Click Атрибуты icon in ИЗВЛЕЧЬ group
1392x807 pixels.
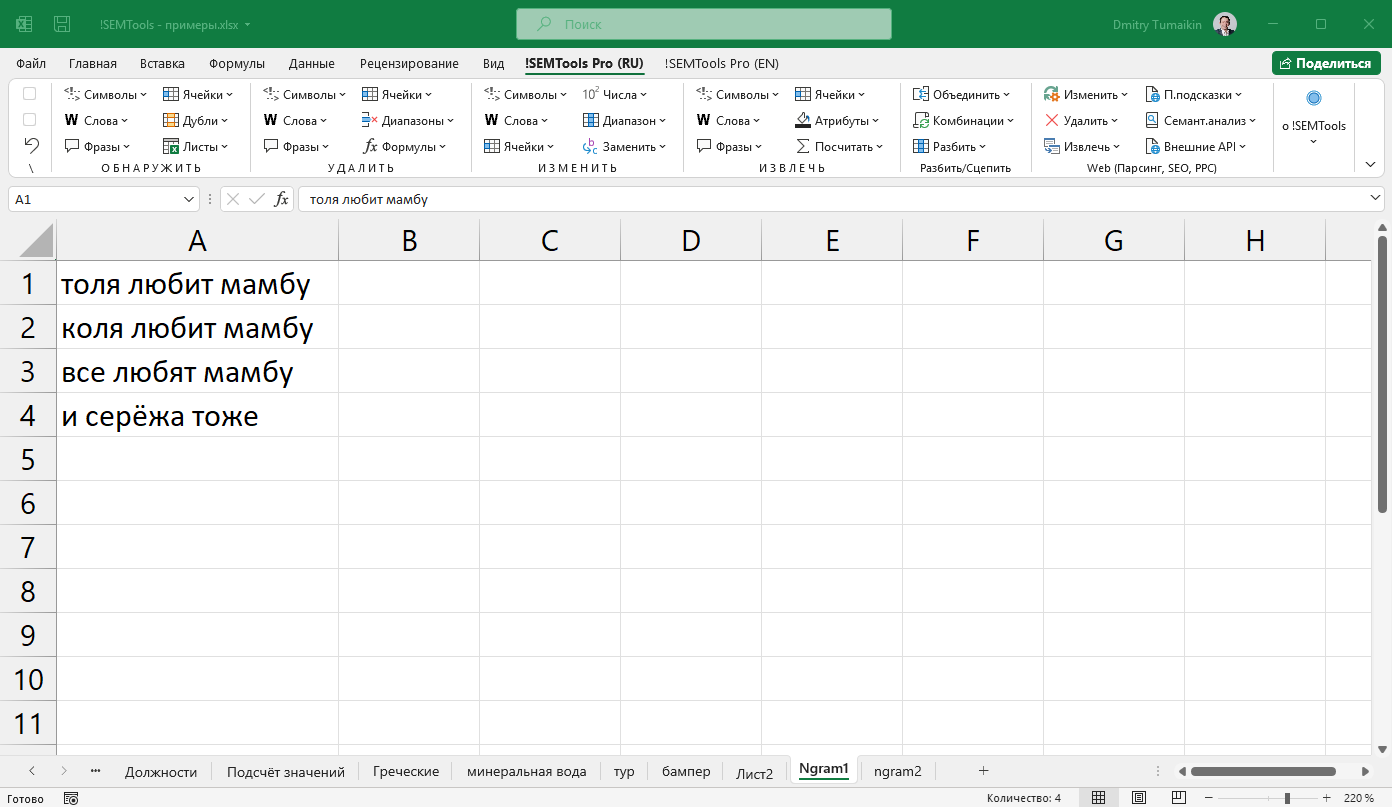coord(803,121)
